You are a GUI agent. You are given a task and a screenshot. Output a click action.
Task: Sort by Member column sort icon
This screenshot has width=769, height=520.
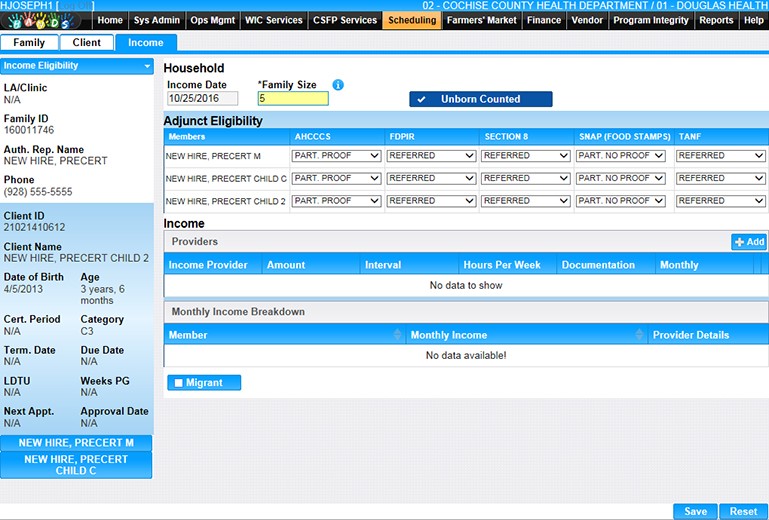[x=399, y=335]
